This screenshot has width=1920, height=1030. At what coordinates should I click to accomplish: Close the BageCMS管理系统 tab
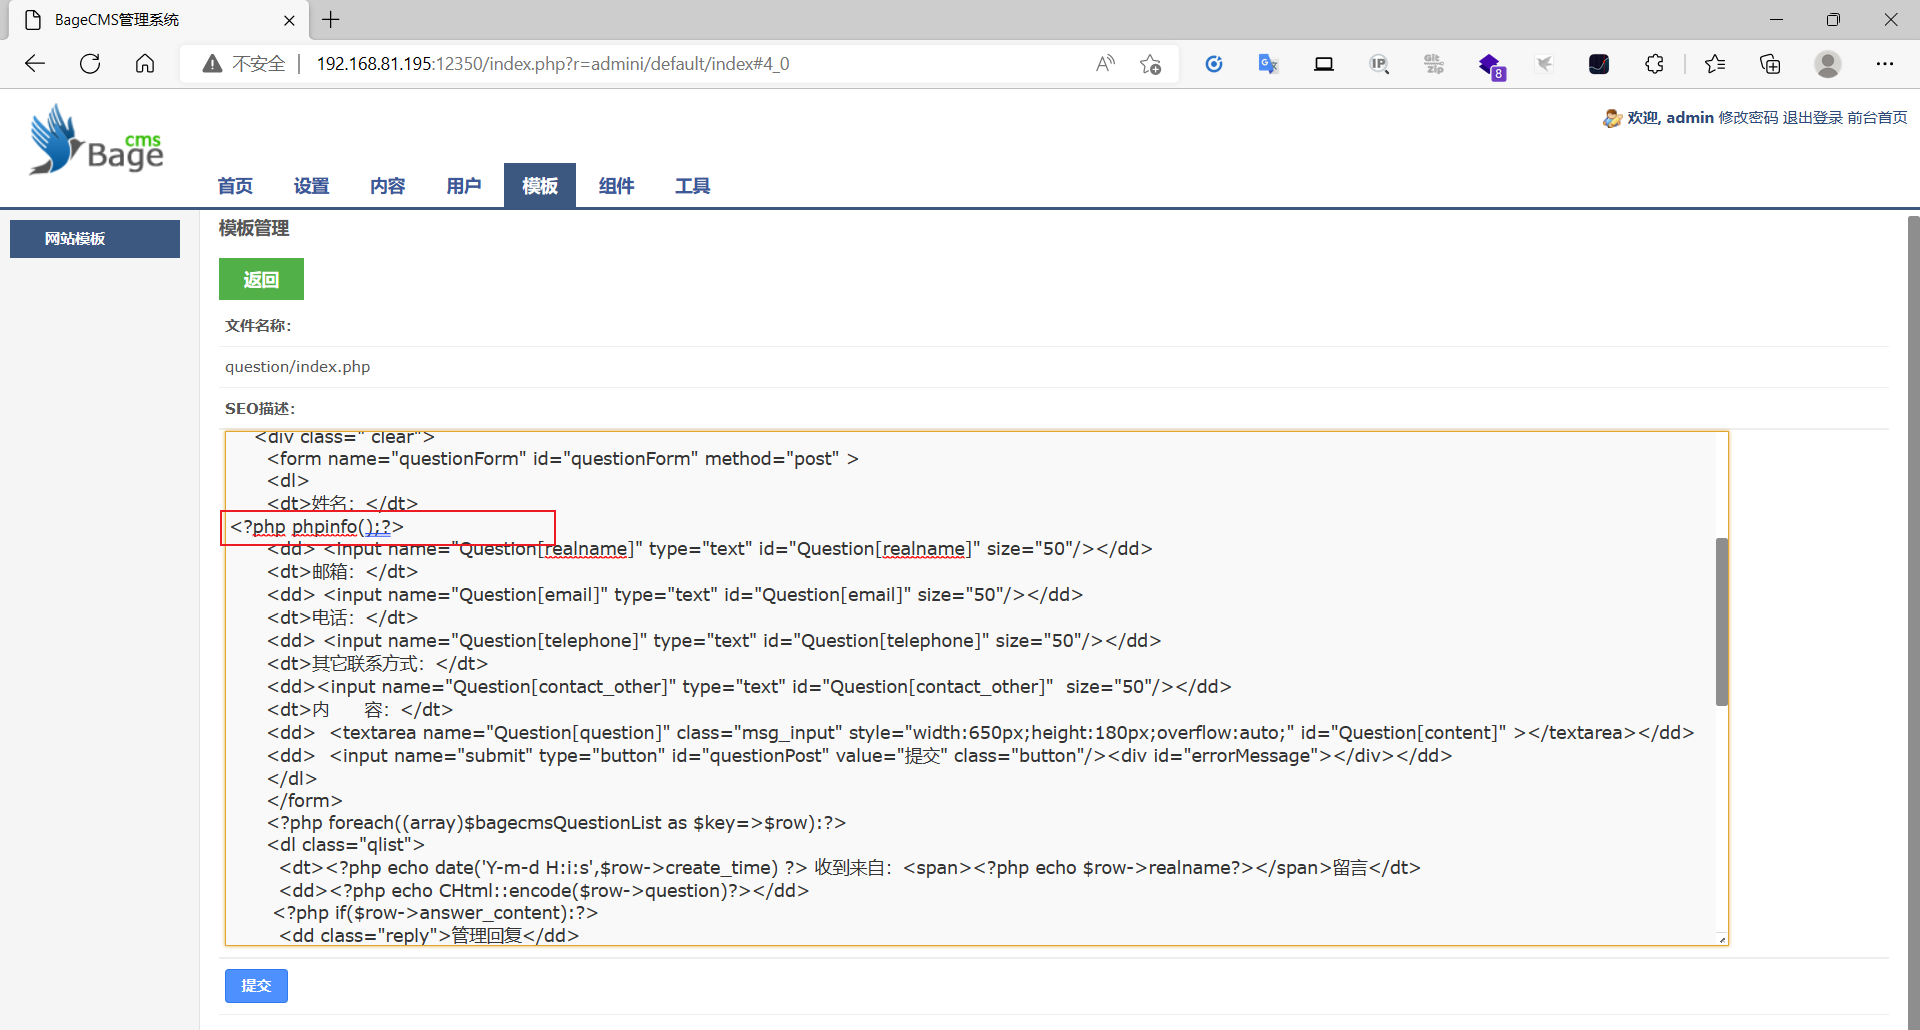289,20
